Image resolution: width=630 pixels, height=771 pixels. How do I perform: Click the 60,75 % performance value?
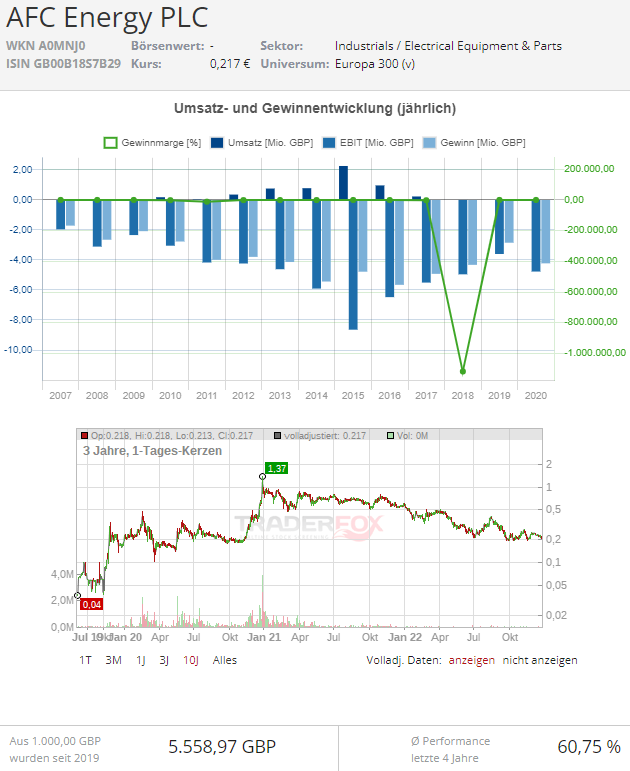(x=589, y=746)
